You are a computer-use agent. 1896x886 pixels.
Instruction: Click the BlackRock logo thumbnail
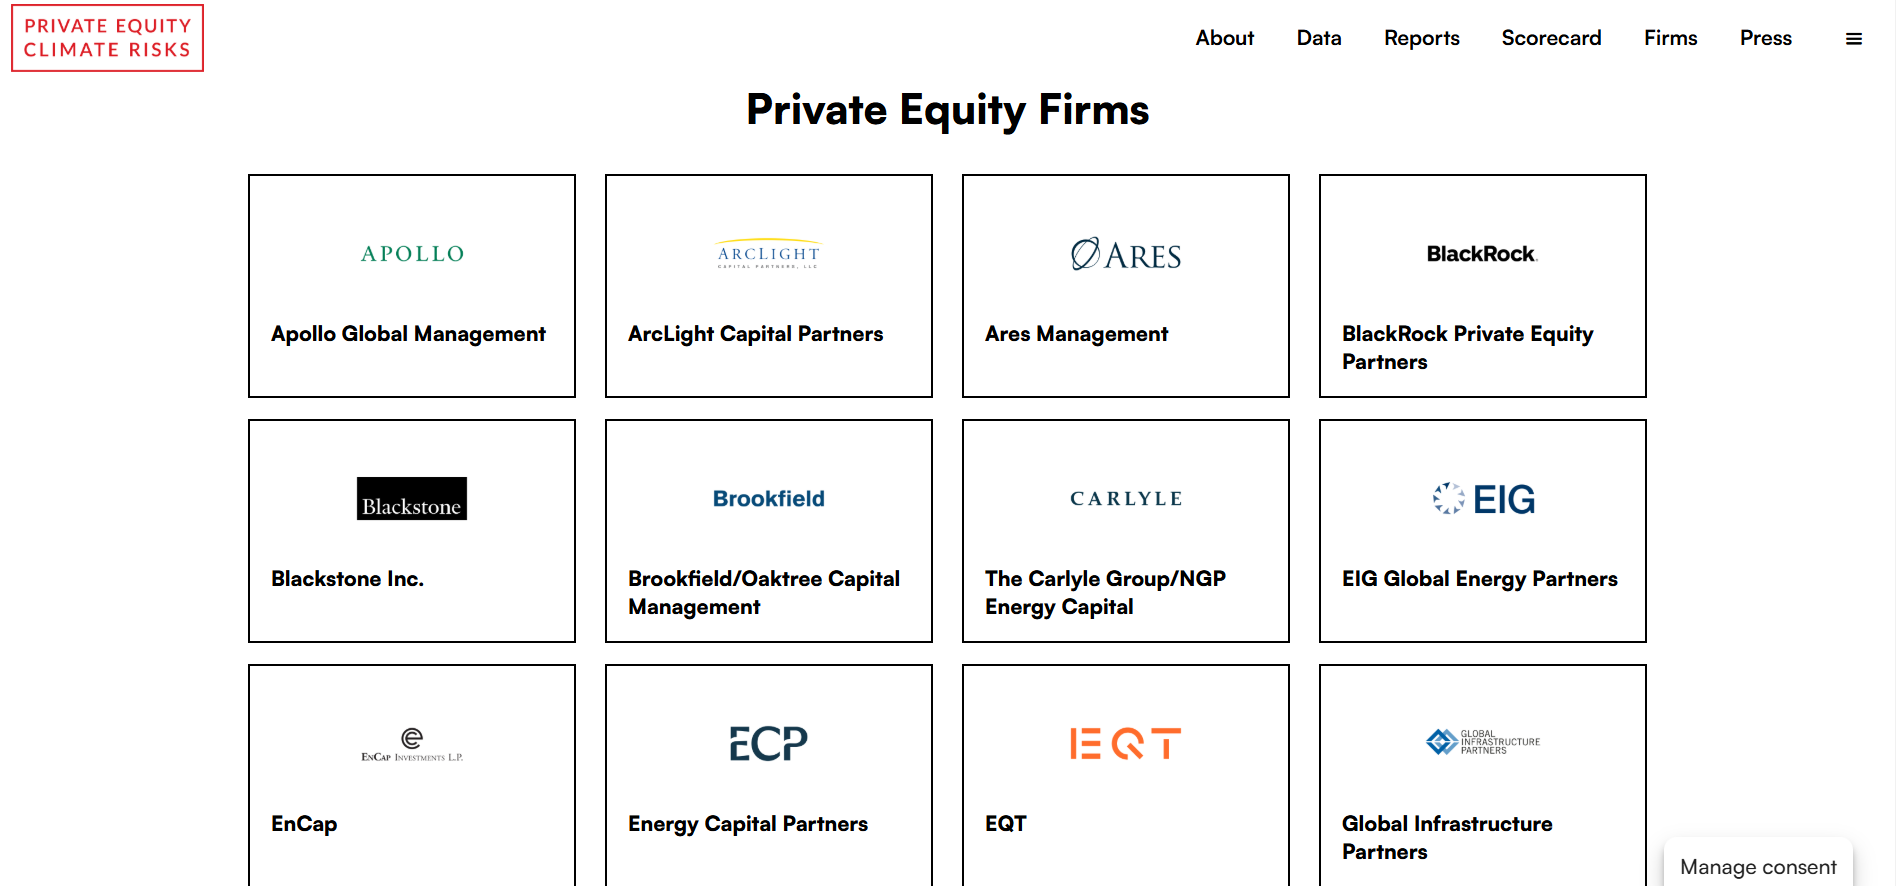click(1482, 254)
